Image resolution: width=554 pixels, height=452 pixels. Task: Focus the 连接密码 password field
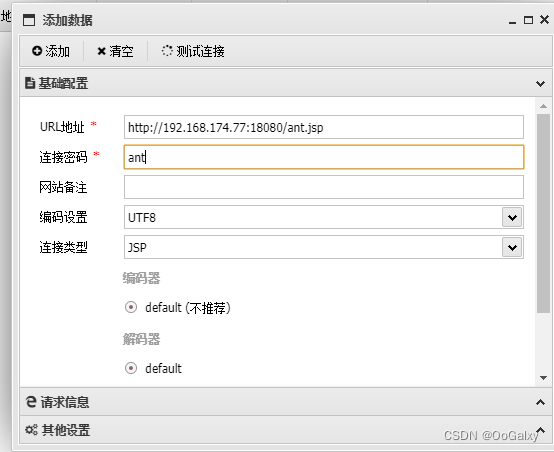point(324,157)
